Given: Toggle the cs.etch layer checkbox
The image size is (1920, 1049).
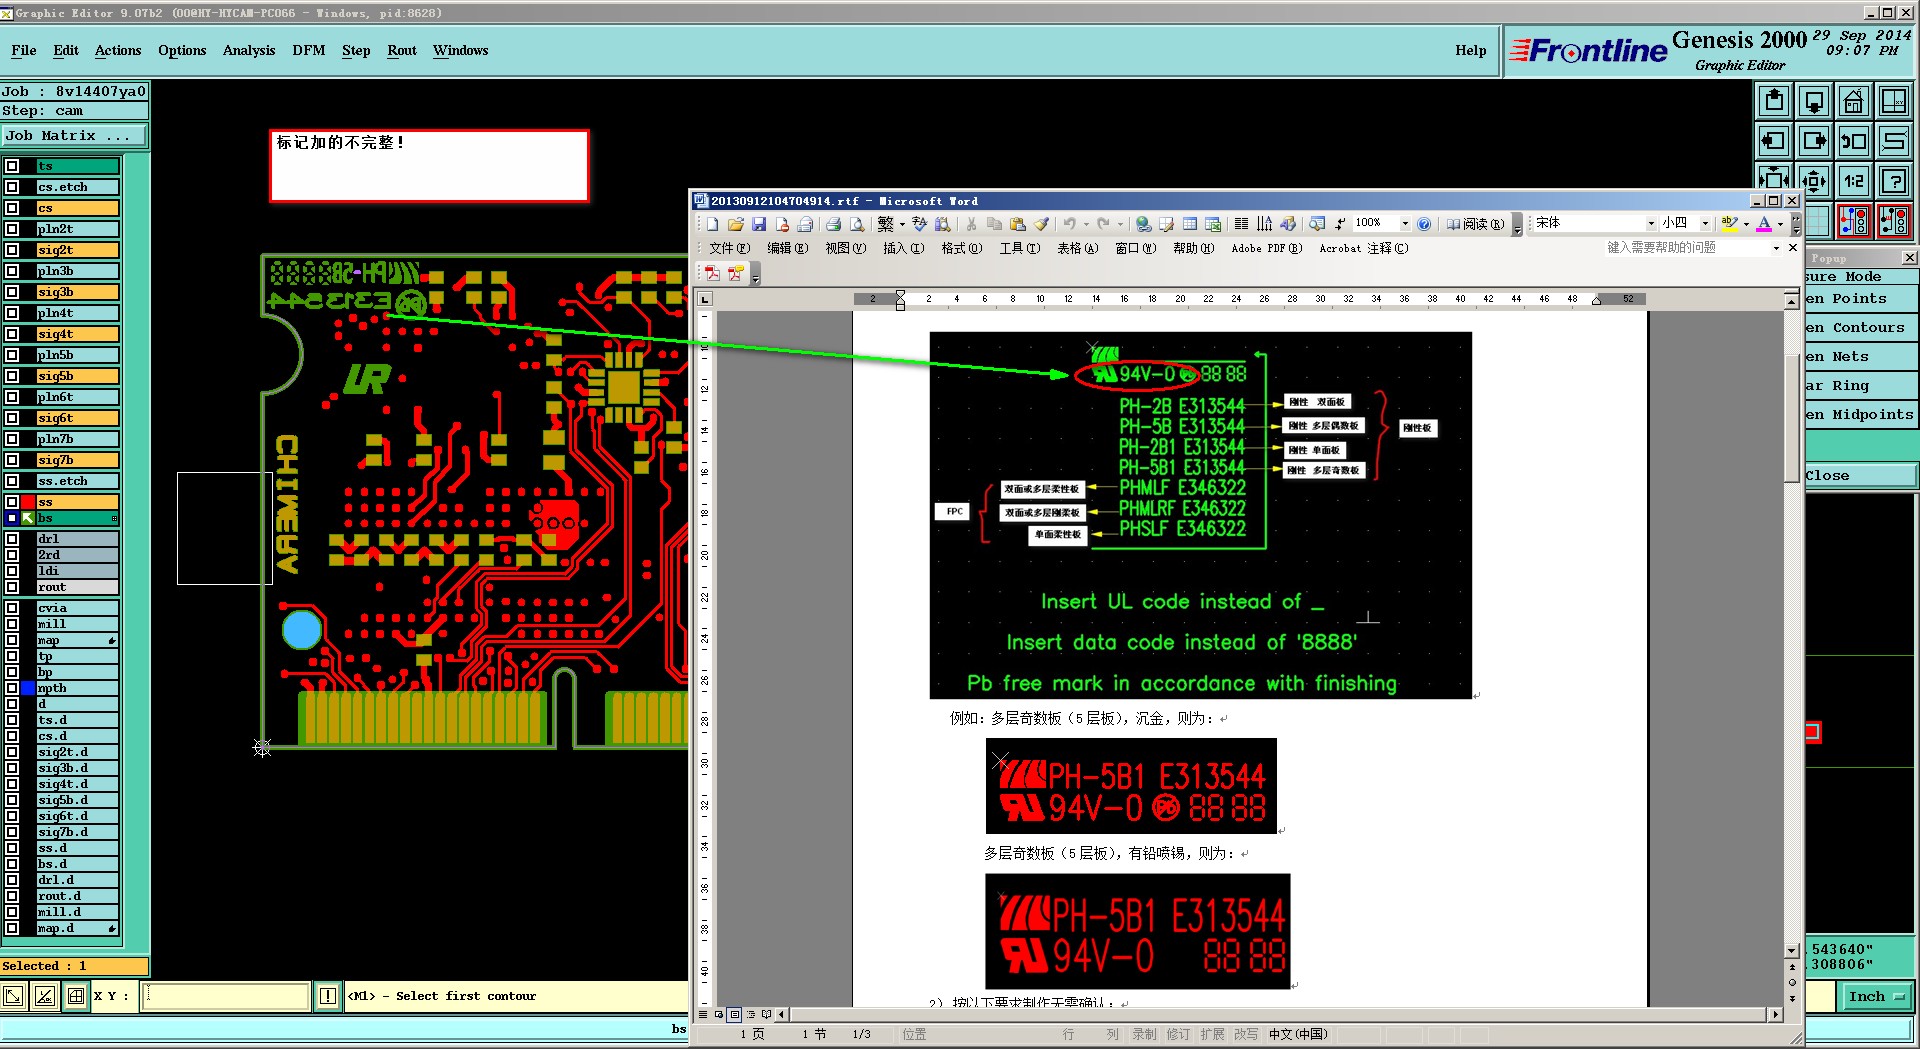Looking at the screenshot, I should tap(12, 187).
